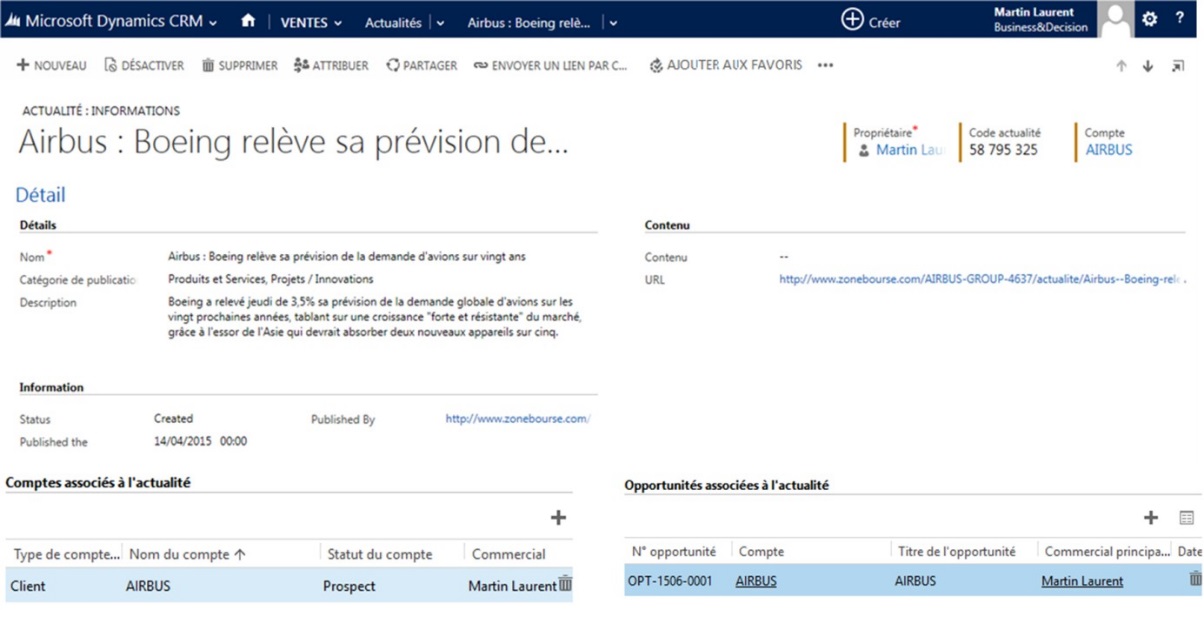
Task: Delete the AIRBUS Client account row
Action: [565, 584]
